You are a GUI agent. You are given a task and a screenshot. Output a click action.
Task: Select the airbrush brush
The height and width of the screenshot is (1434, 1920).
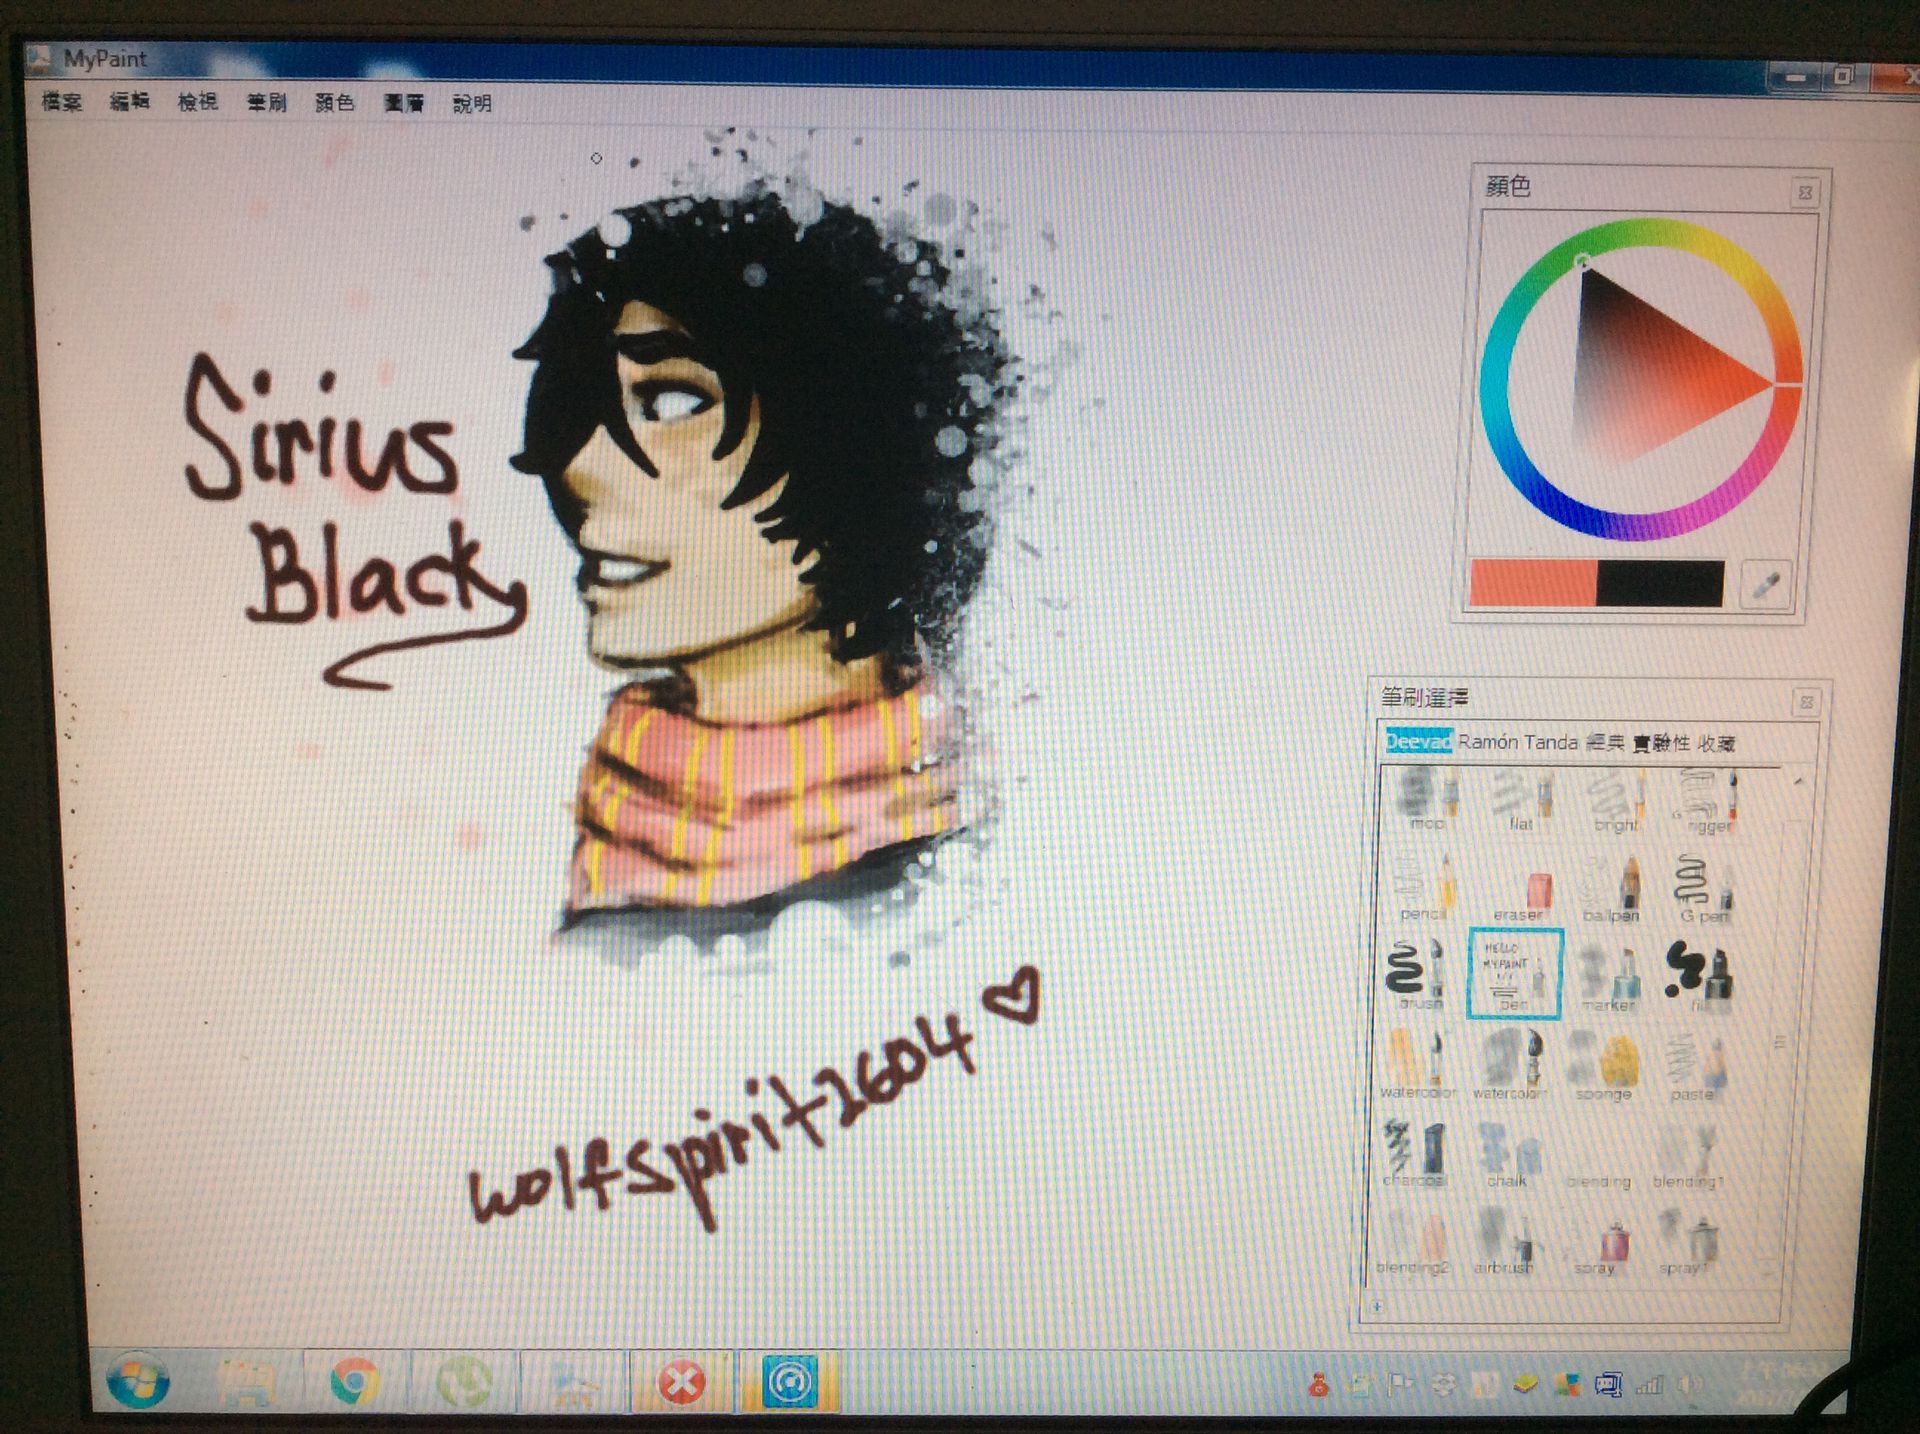tap(1504, 1240)
